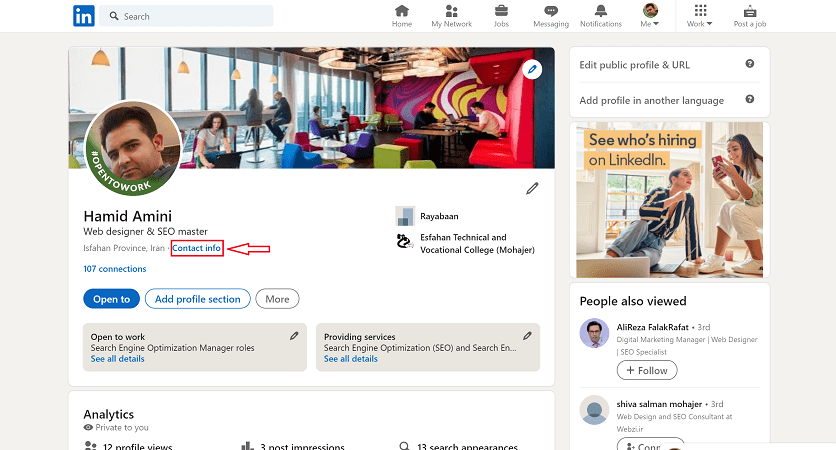Go to Jobs

point(501,17)
